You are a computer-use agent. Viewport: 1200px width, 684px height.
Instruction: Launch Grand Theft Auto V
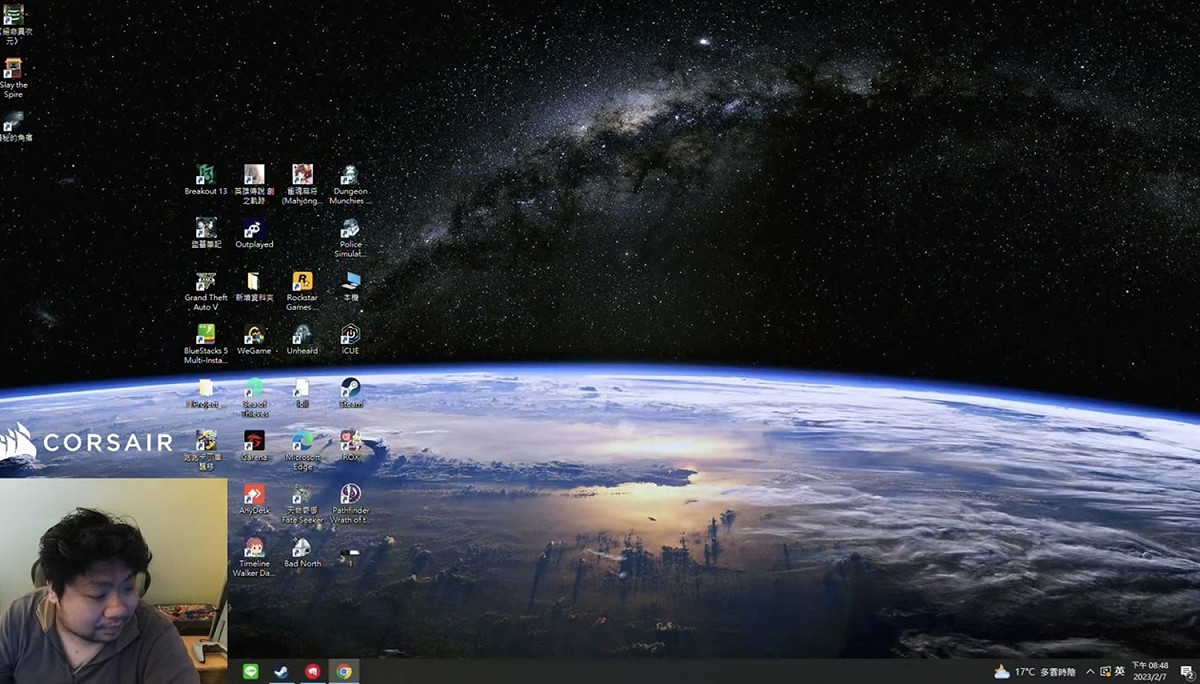coord(206,291)
